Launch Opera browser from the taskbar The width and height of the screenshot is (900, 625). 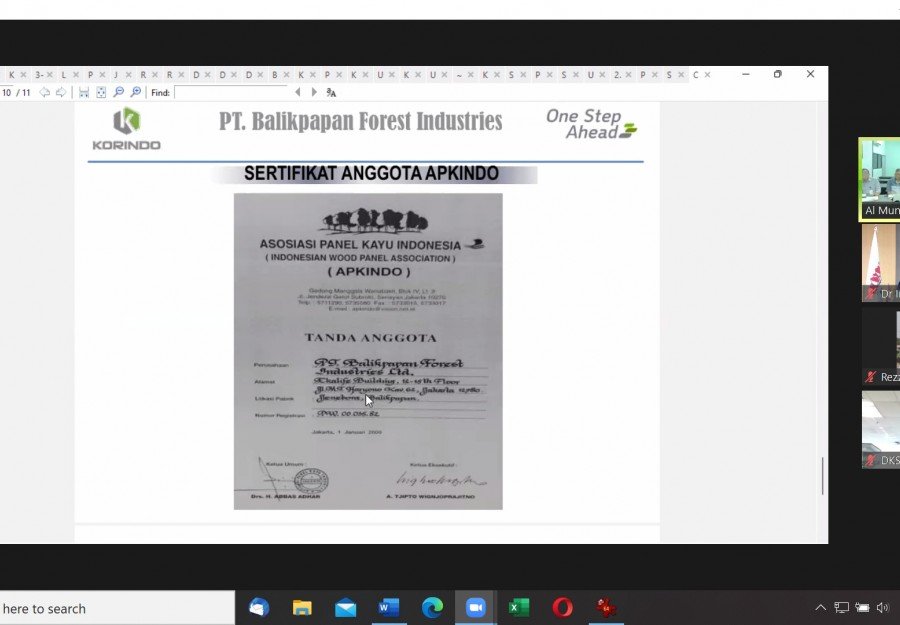click(562, 607)
